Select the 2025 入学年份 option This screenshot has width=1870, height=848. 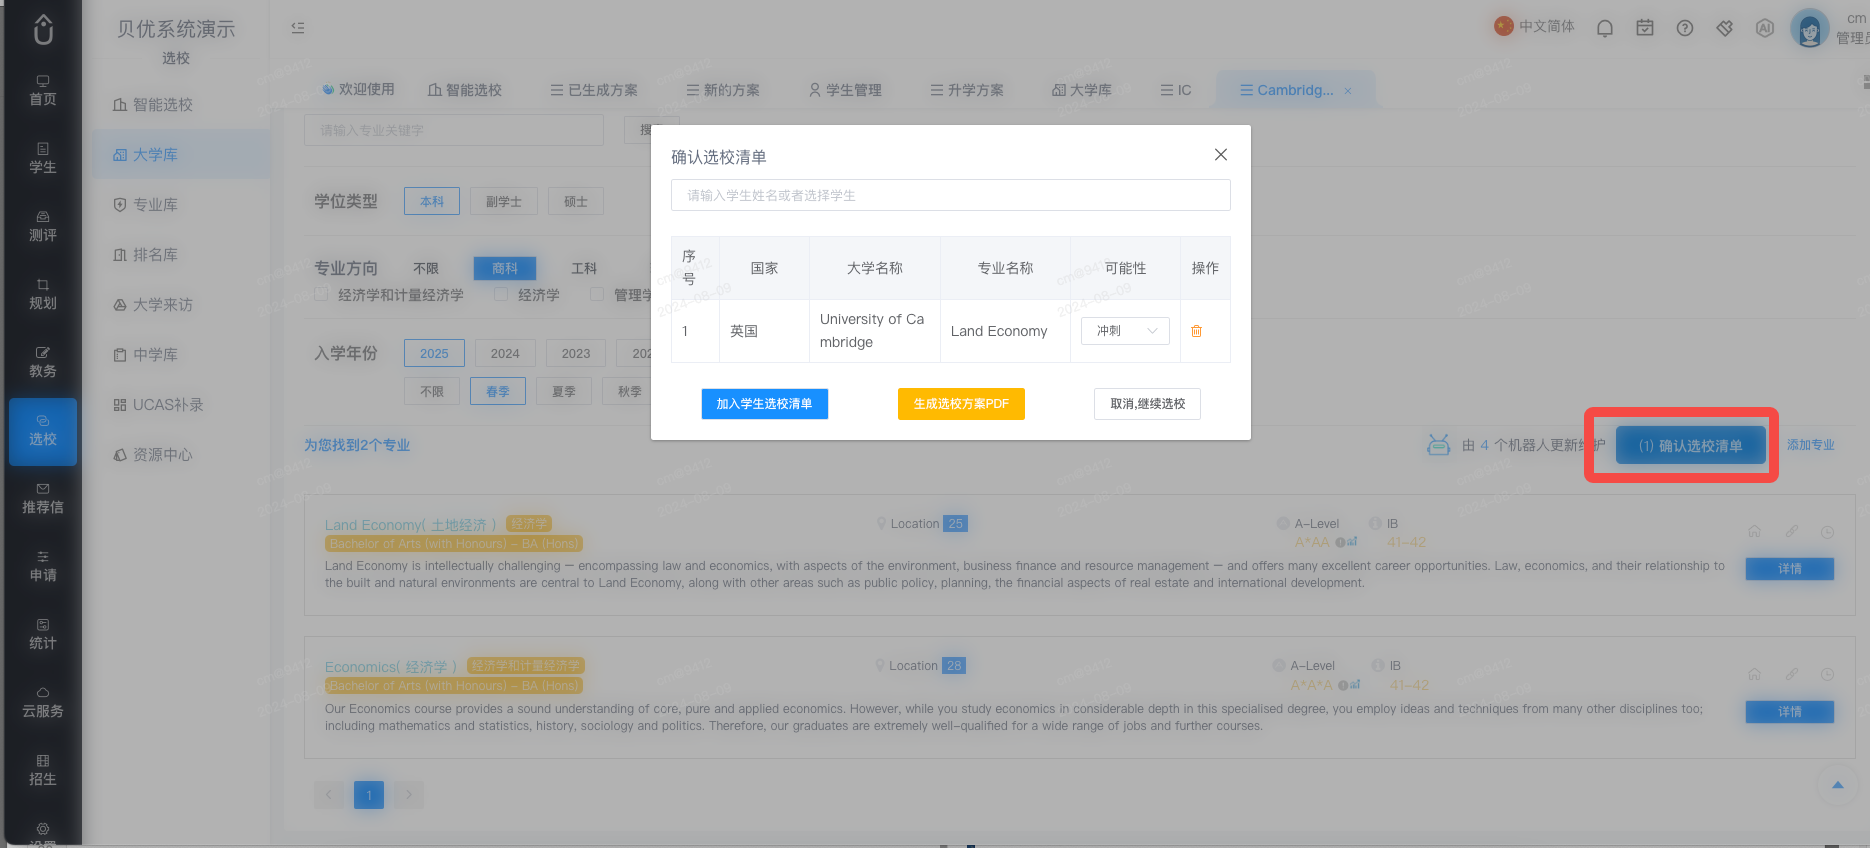click(434, 353)
